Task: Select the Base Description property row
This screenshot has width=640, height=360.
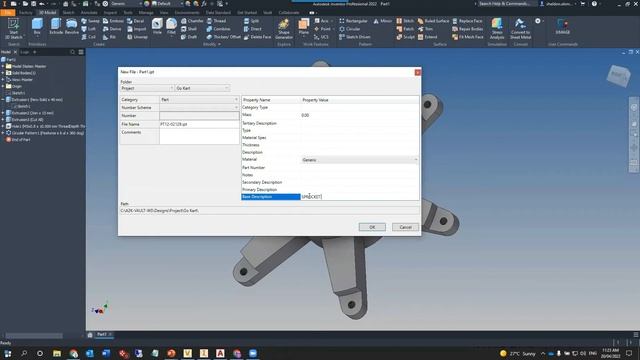Action: click(x=330, y=197)
